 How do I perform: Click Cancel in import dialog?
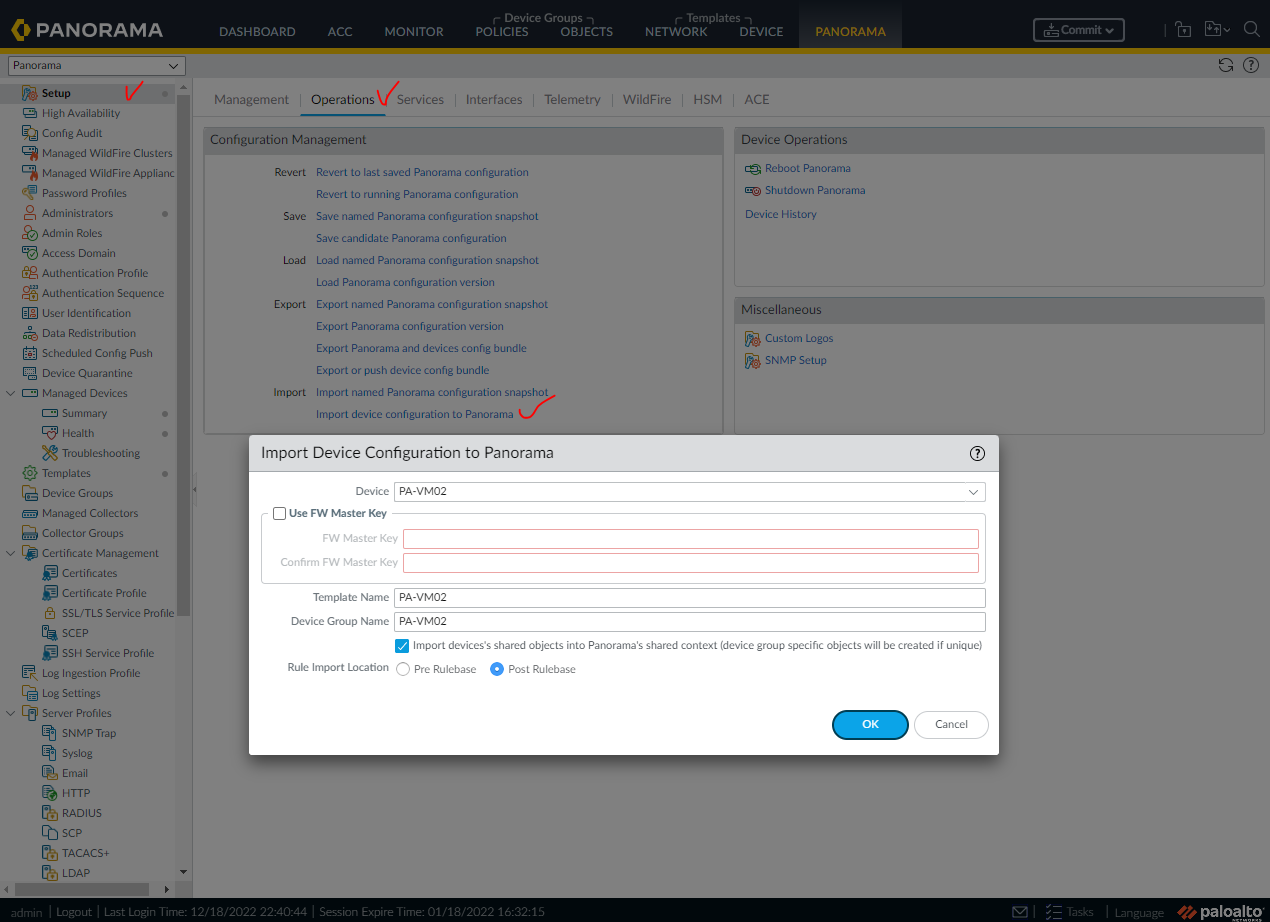[x=951, y=724]
